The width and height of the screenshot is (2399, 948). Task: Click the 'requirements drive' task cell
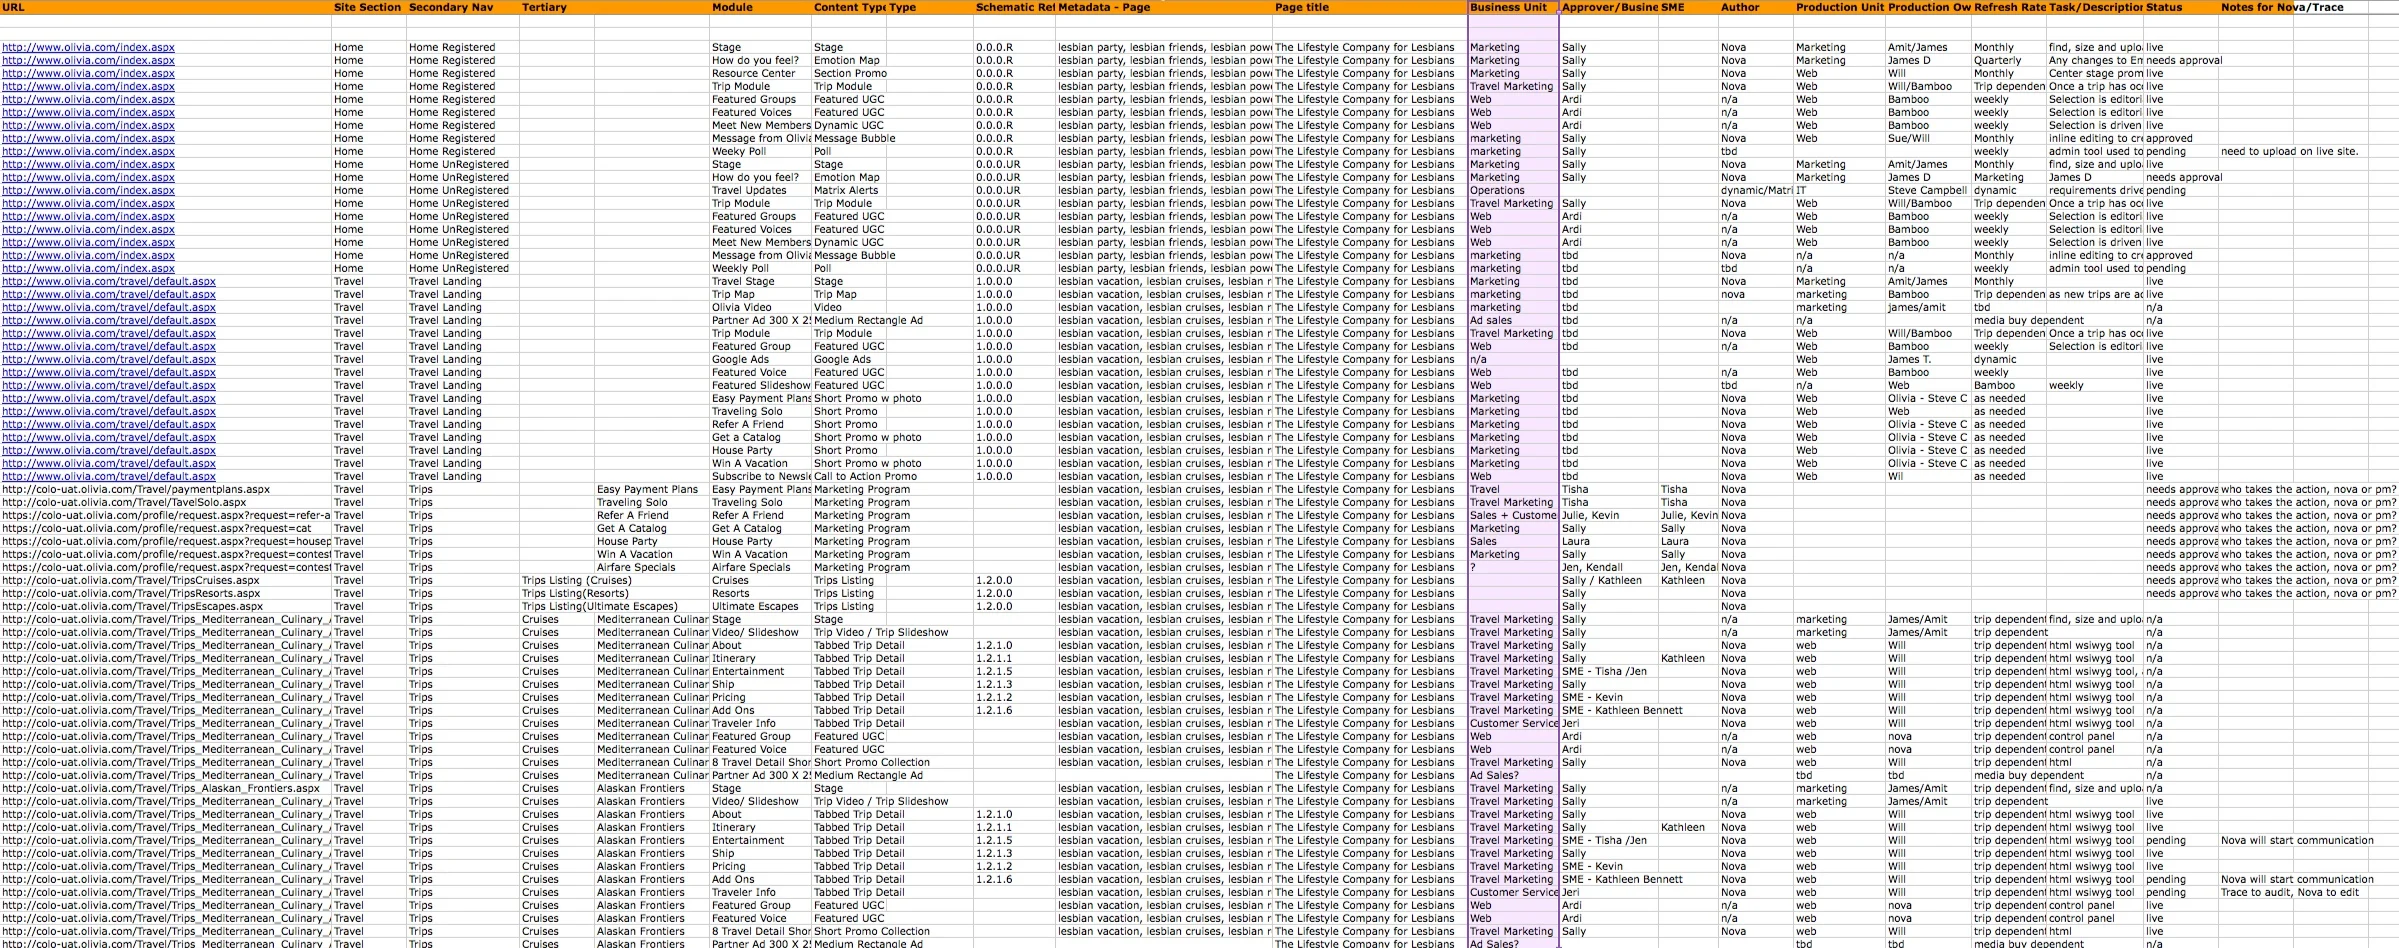2096,191
